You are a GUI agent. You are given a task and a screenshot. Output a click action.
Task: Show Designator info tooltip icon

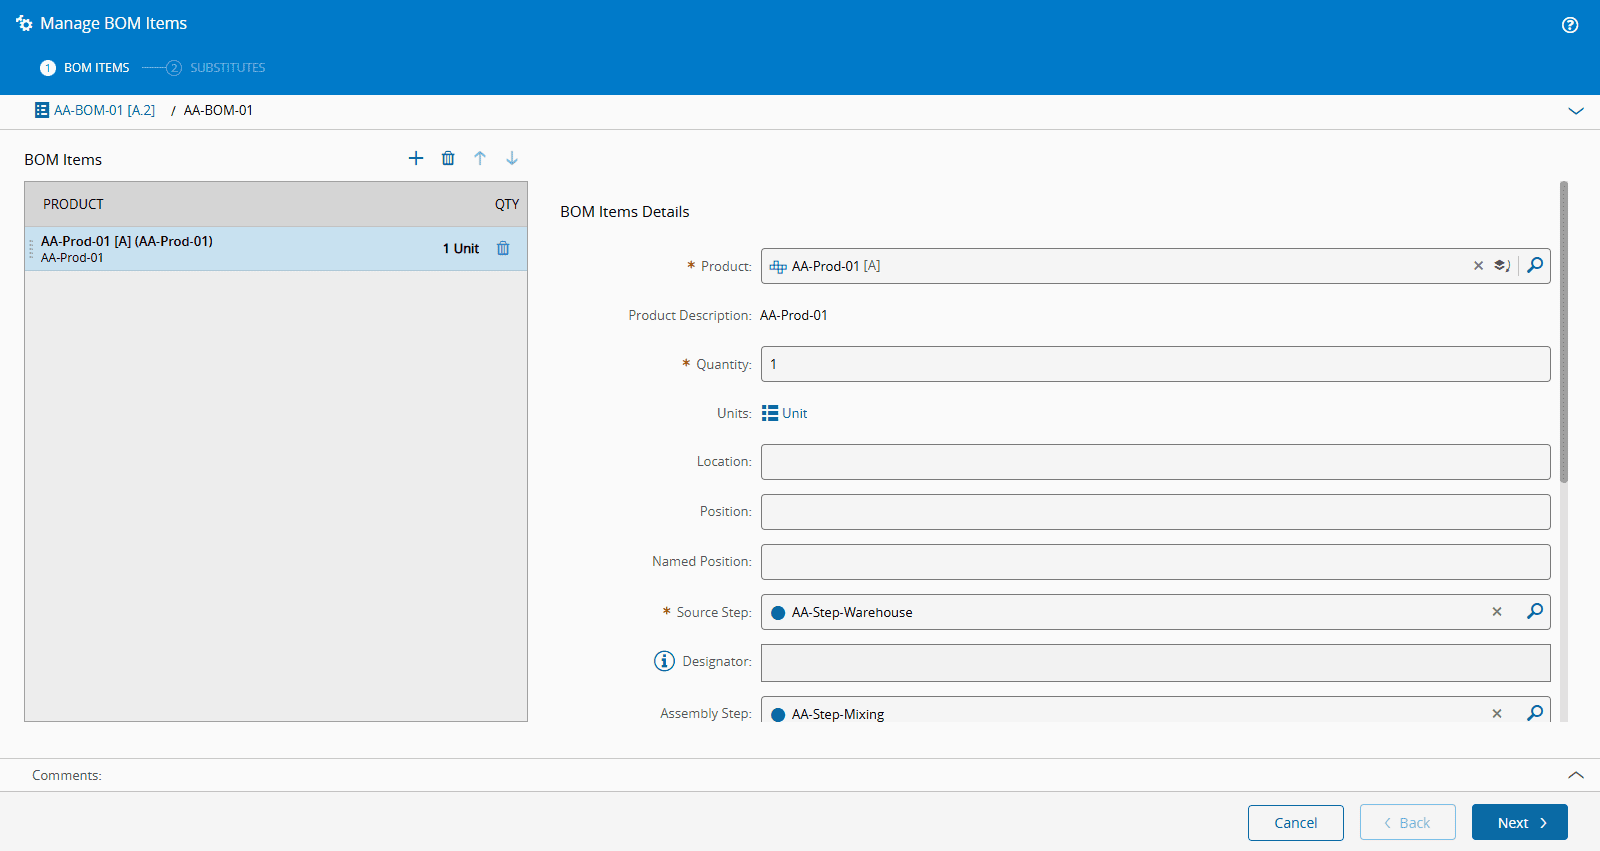click(x=664, y=661)
